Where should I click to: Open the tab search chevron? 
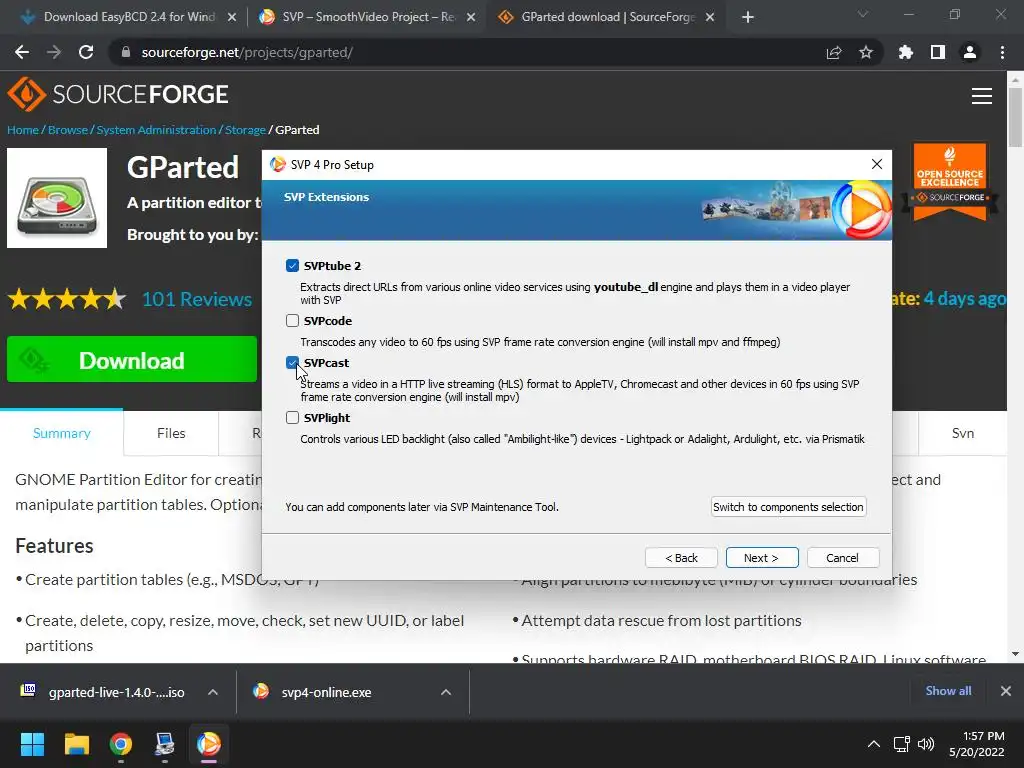(x=863, y=14)
